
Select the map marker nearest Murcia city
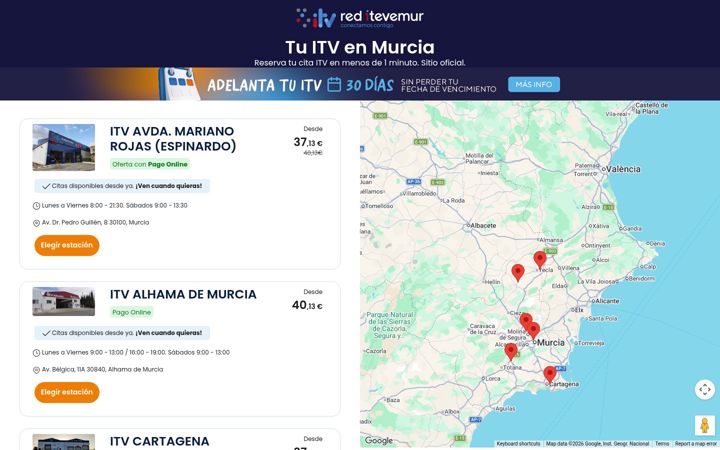pyautogui.click(x=533, y=330)
